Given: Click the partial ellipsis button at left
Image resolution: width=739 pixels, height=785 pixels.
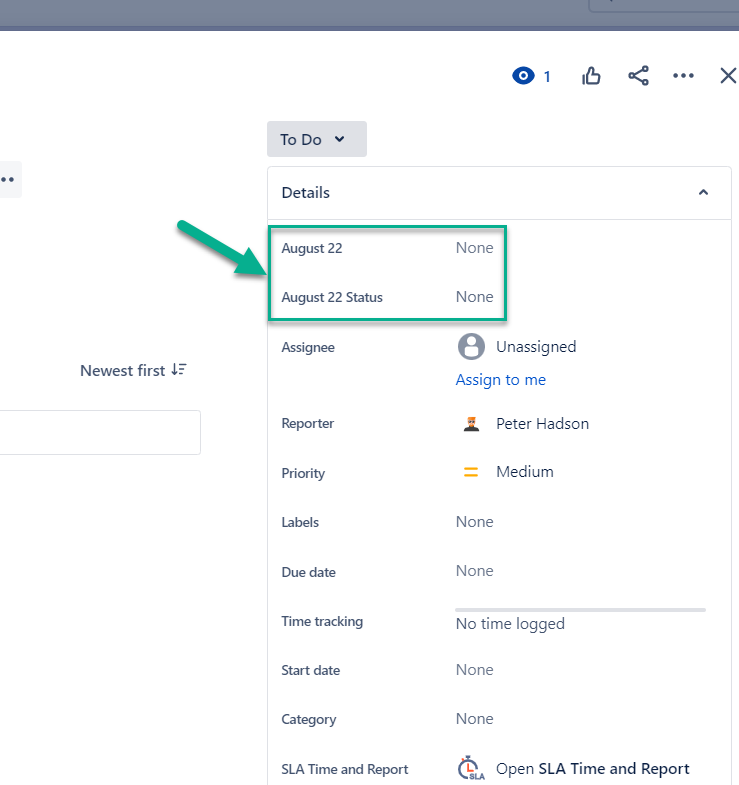Looking at the screenshot, I should [9, 179].
